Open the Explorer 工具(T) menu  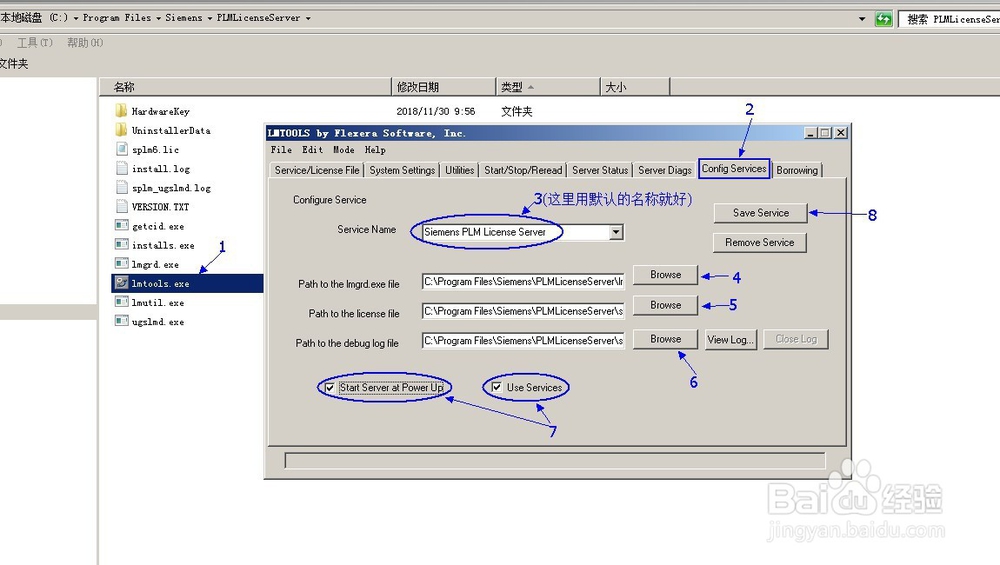pyautogui.click(x=34, y=43)
